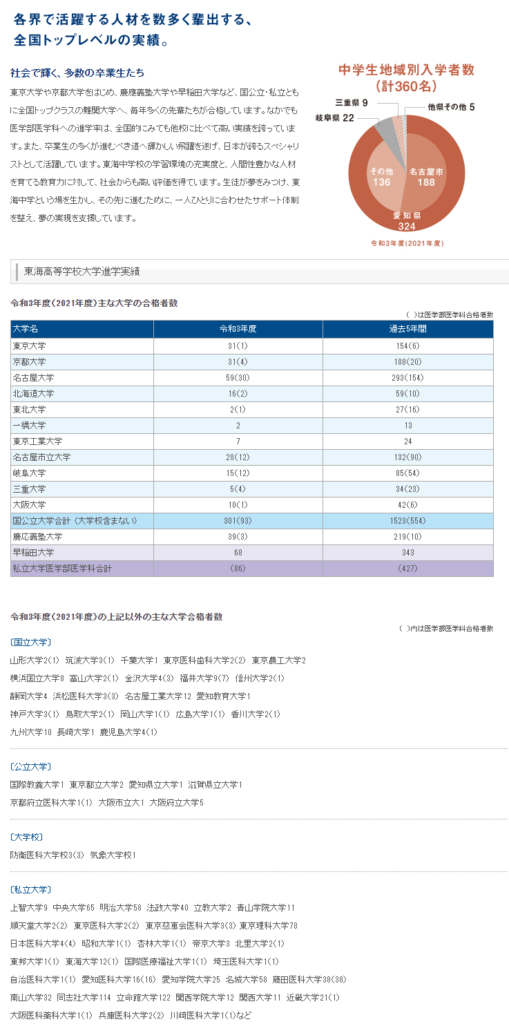Click the 防衛医科大学校3(3) entry
The width and height of the screenshot is (509, 1024).
tap(47, 854)
